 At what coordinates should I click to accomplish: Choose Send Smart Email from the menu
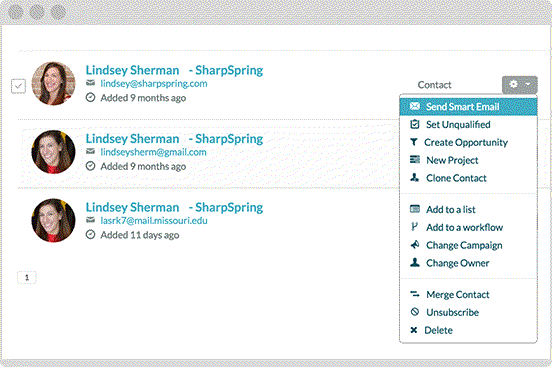pyautogui.click(x=468, y=106)
